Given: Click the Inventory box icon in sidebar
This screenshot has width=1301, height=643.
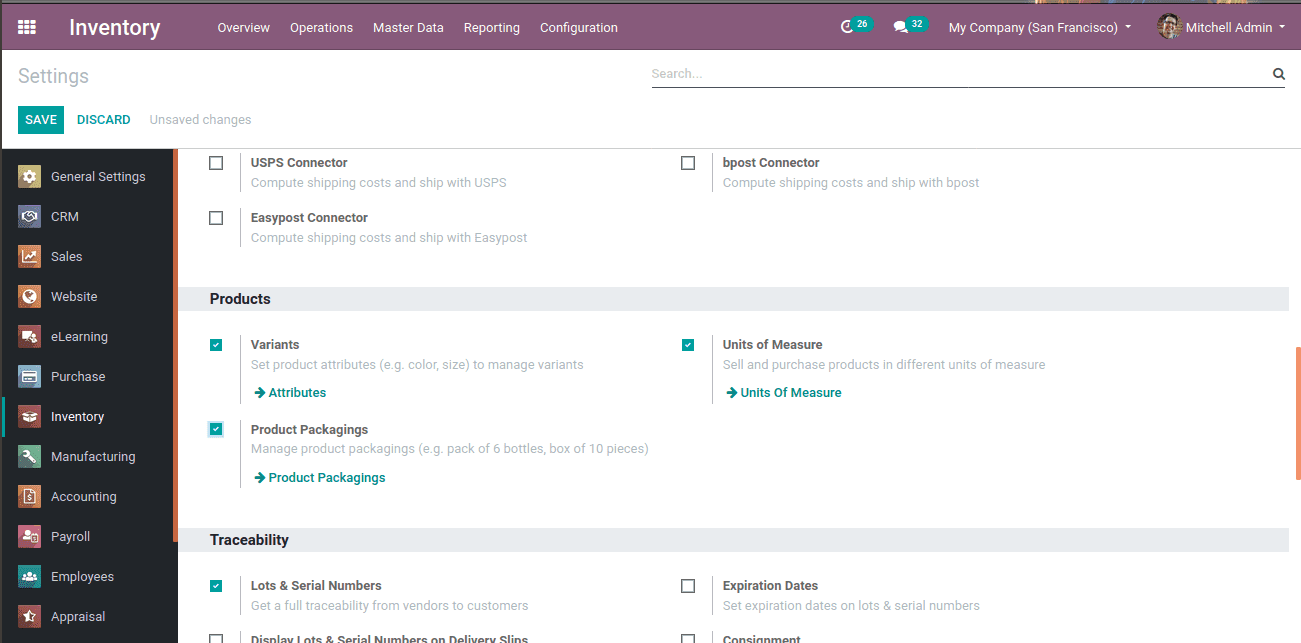Looking at the screenshot, I should pos(30,417).
